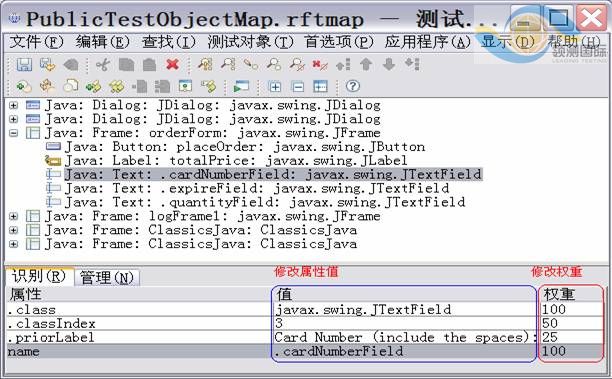This screenshot has width=612, height=379.
Task: Click the orange object icon after green plus icon
Action: pos(47,86)
